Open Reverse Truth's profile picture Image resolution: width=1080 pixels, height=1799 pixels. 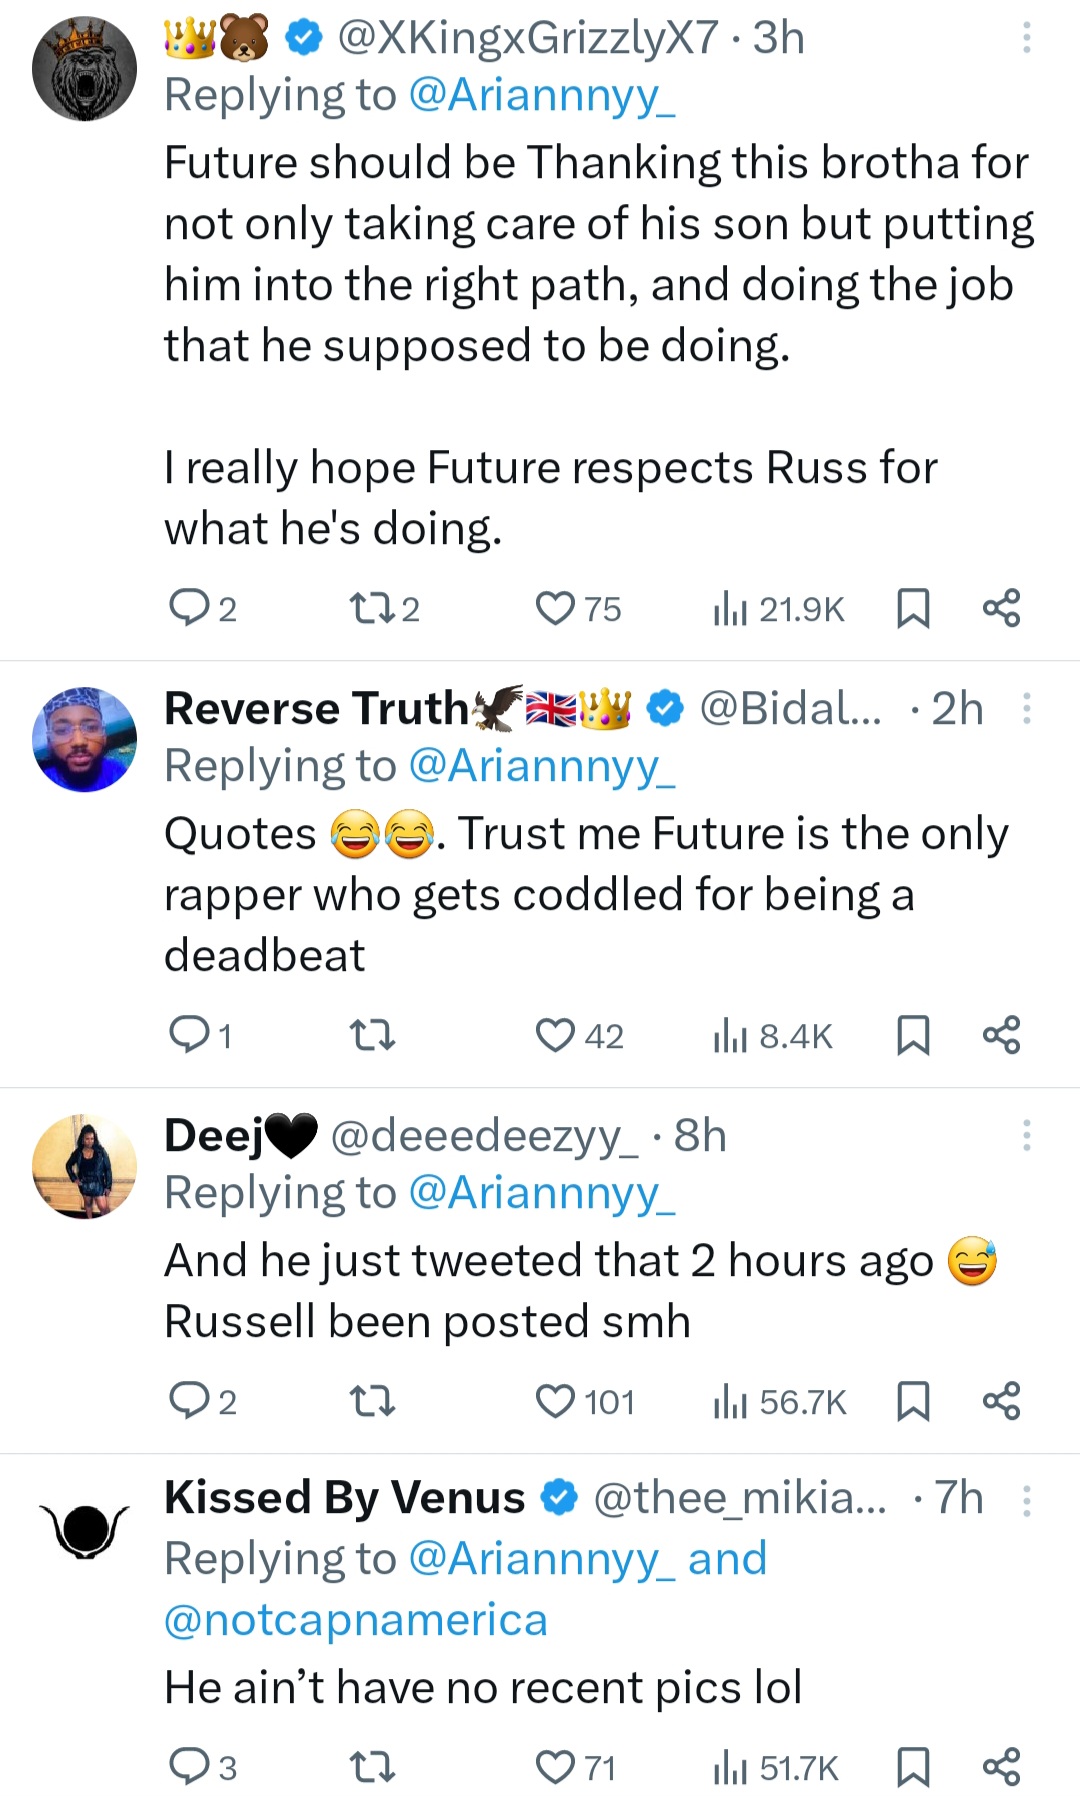click(x=85, y=739)
